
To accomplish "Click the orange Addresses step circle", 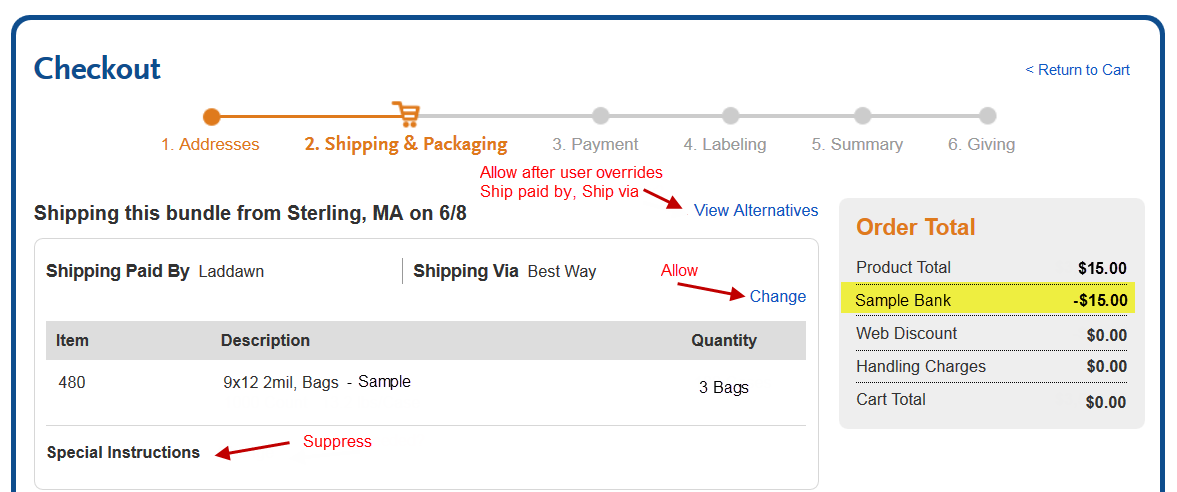I will point(212,116).
